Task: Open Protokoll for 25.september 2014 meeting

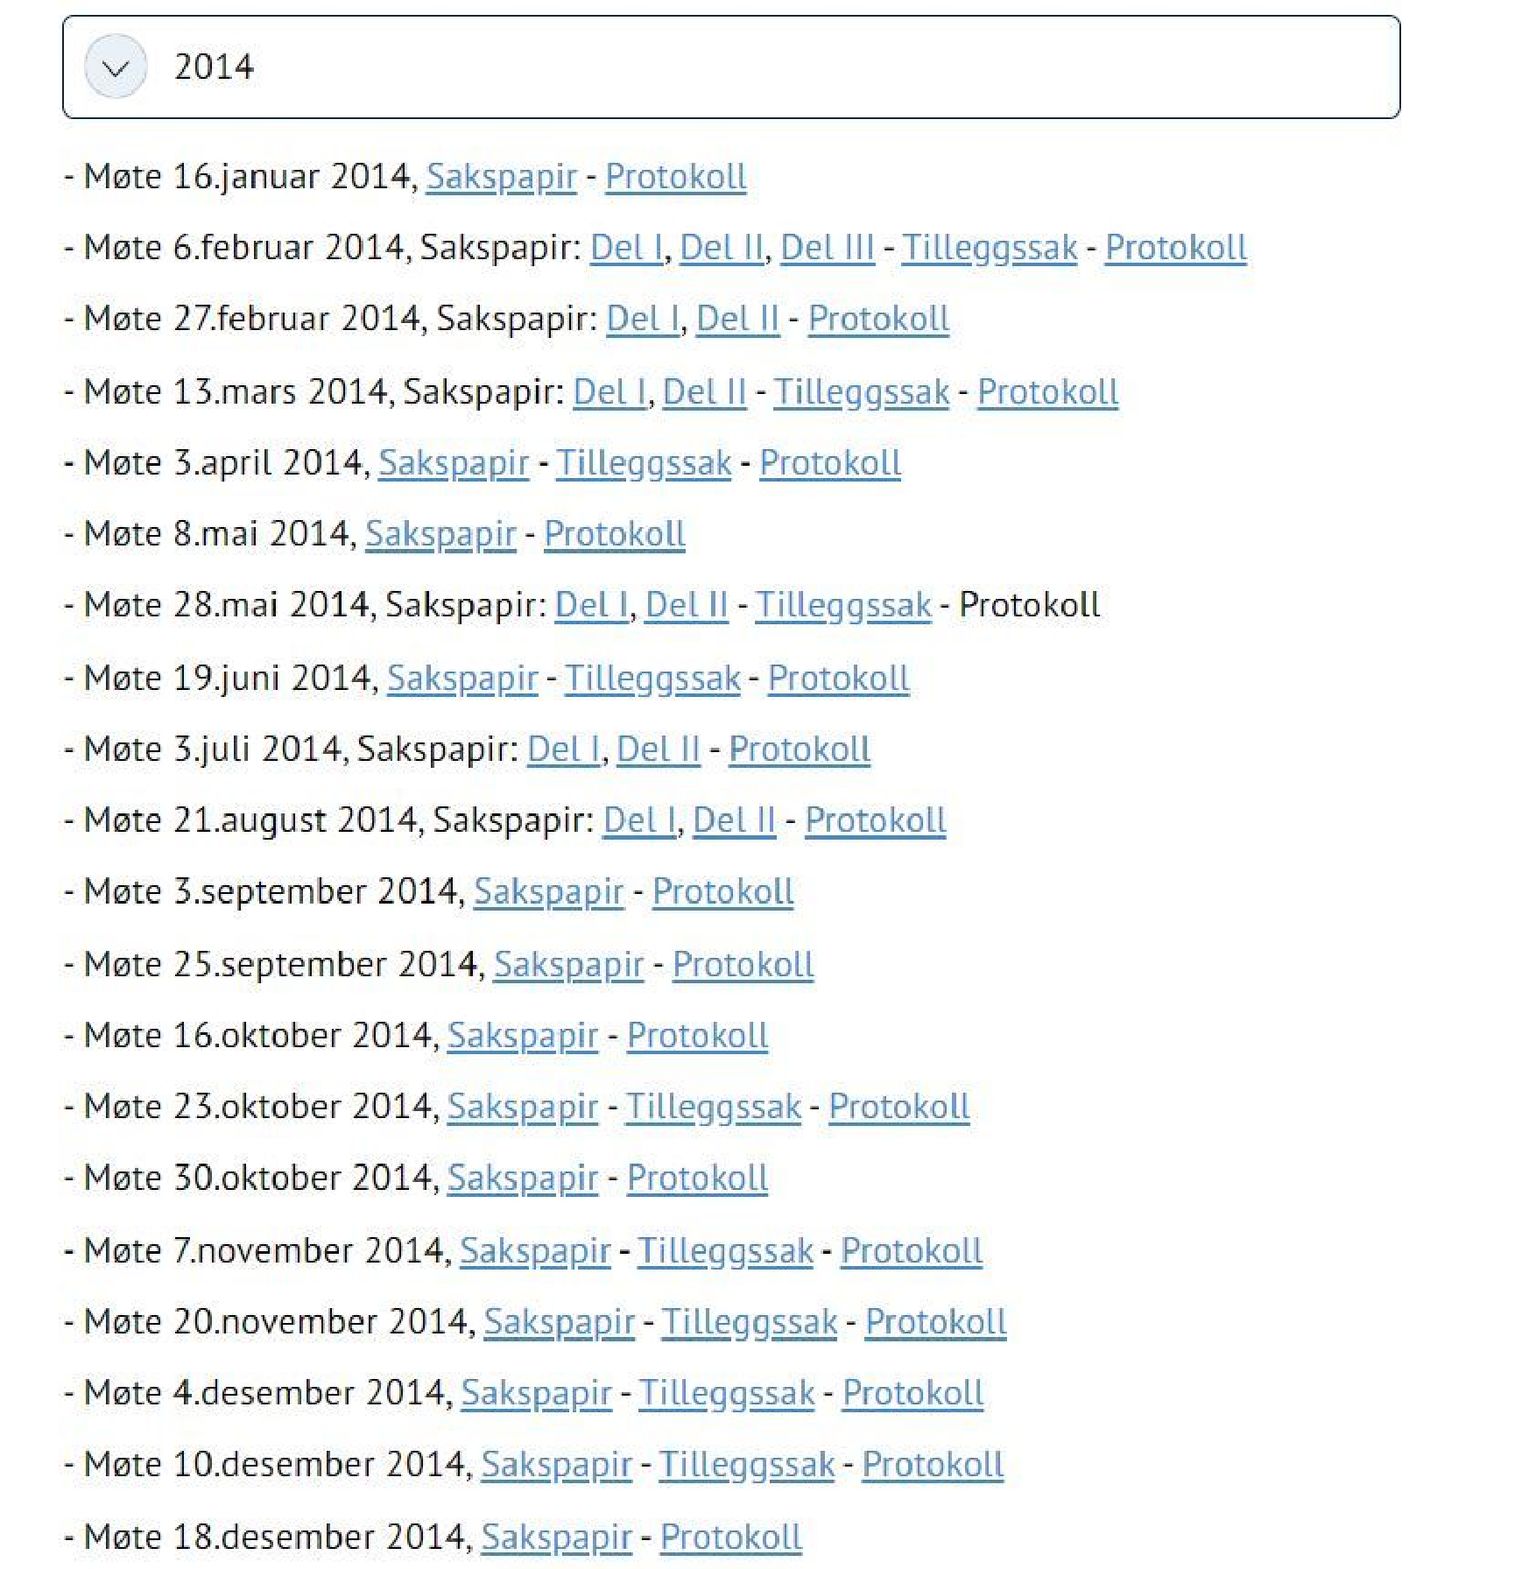Action: click(x=743, y=965)
